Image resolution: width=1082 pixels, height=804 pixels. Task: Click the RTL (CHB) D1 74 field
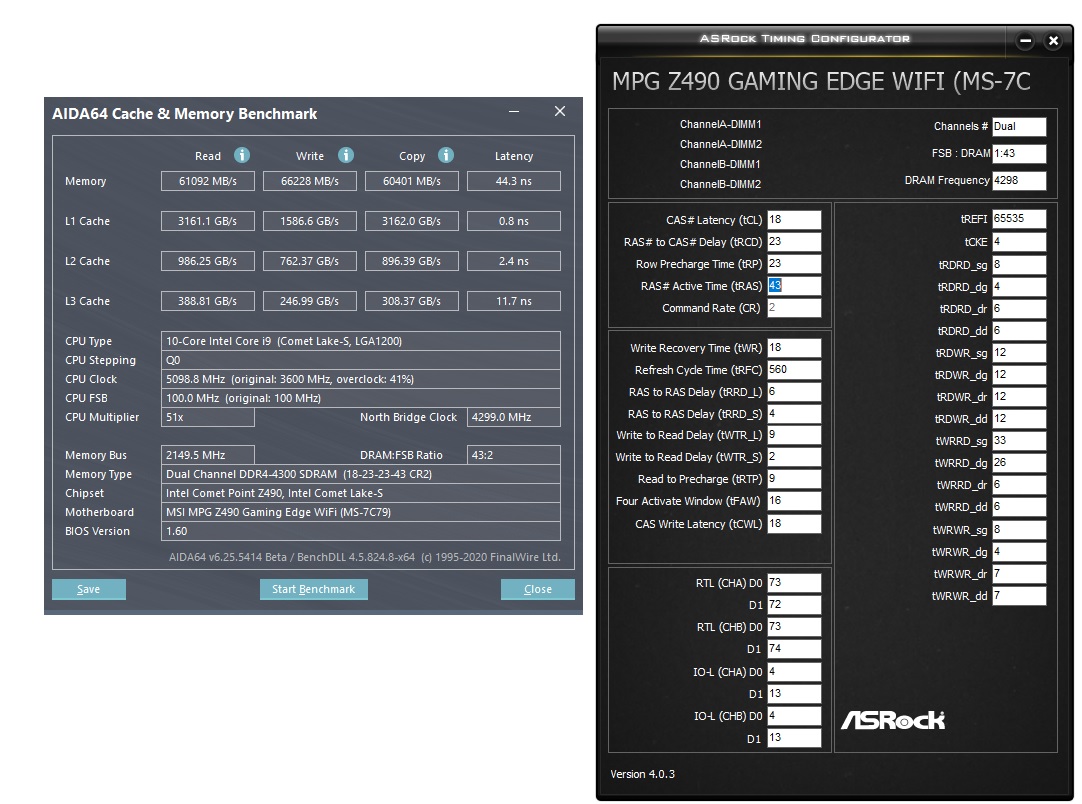pos(794,649)
